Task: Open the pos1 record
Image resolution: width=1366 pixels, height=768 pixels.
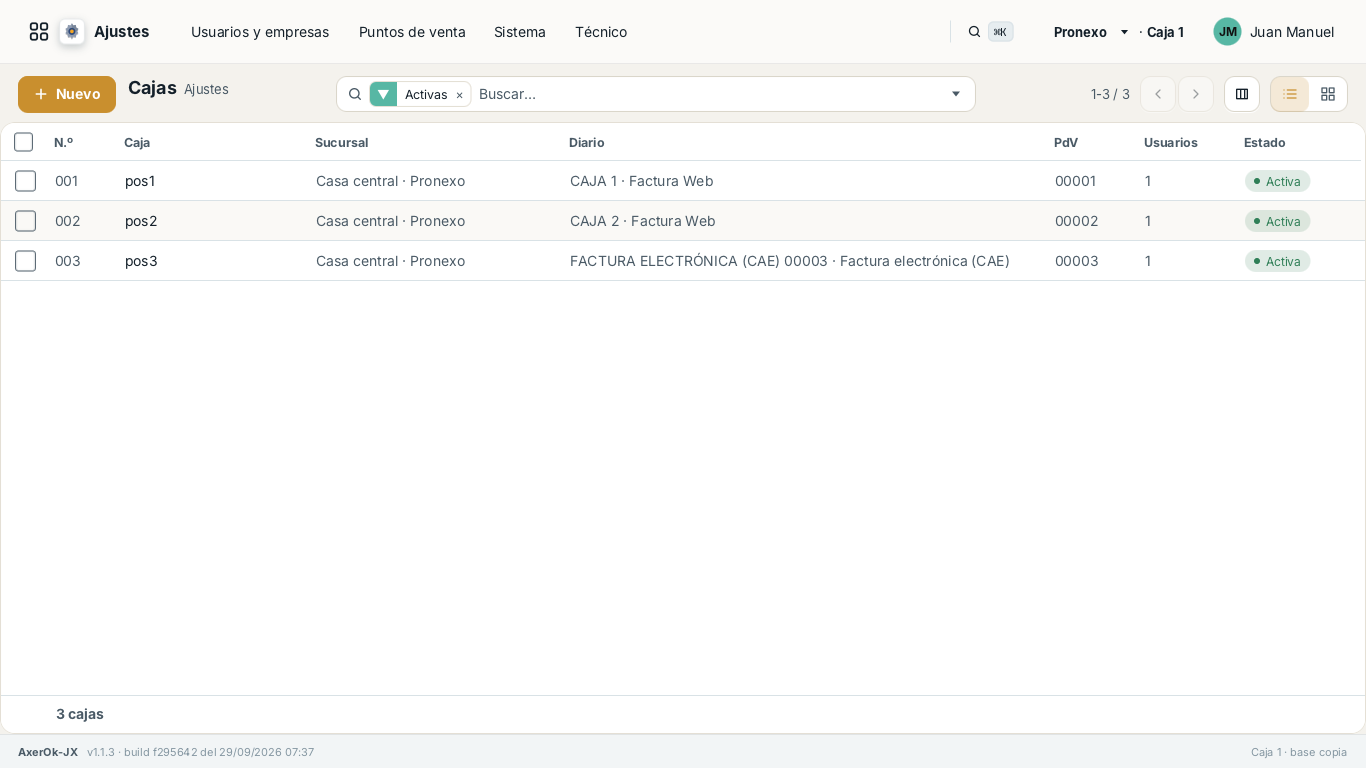Action: 140,181
